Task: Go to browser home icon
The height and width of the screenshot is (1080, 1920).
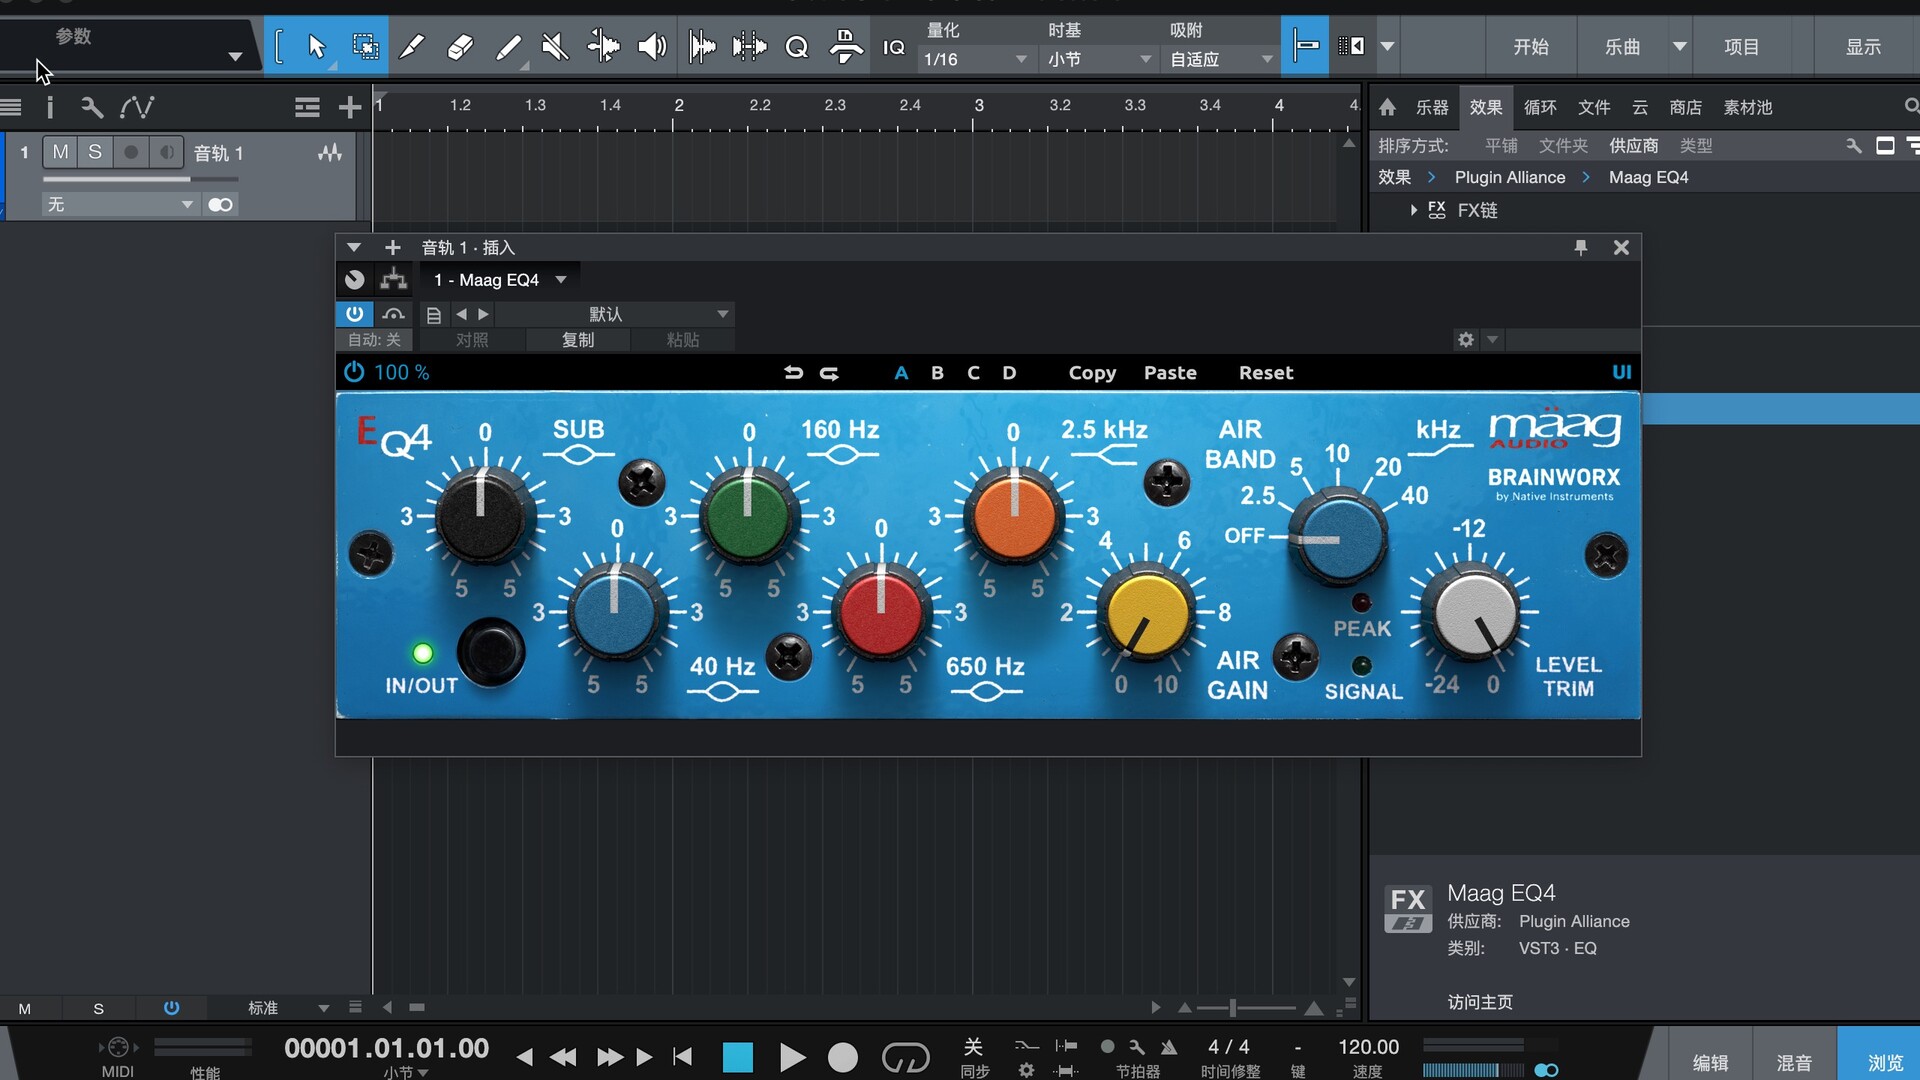Action: 1387,107
